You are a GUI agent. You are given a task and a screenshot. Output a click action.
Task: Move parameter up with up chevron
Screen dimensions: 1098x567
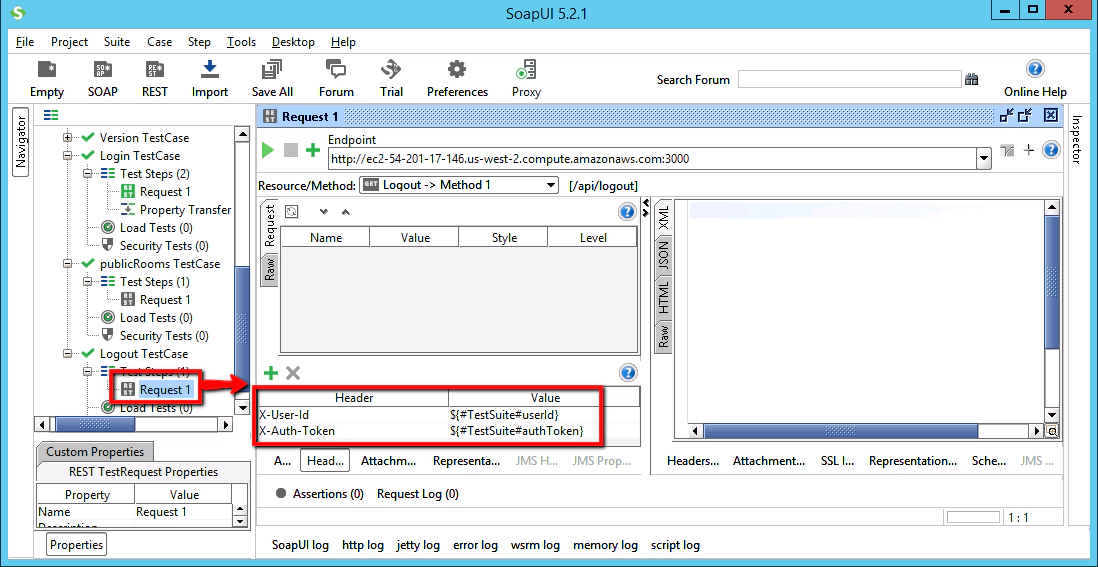point(345,211)
